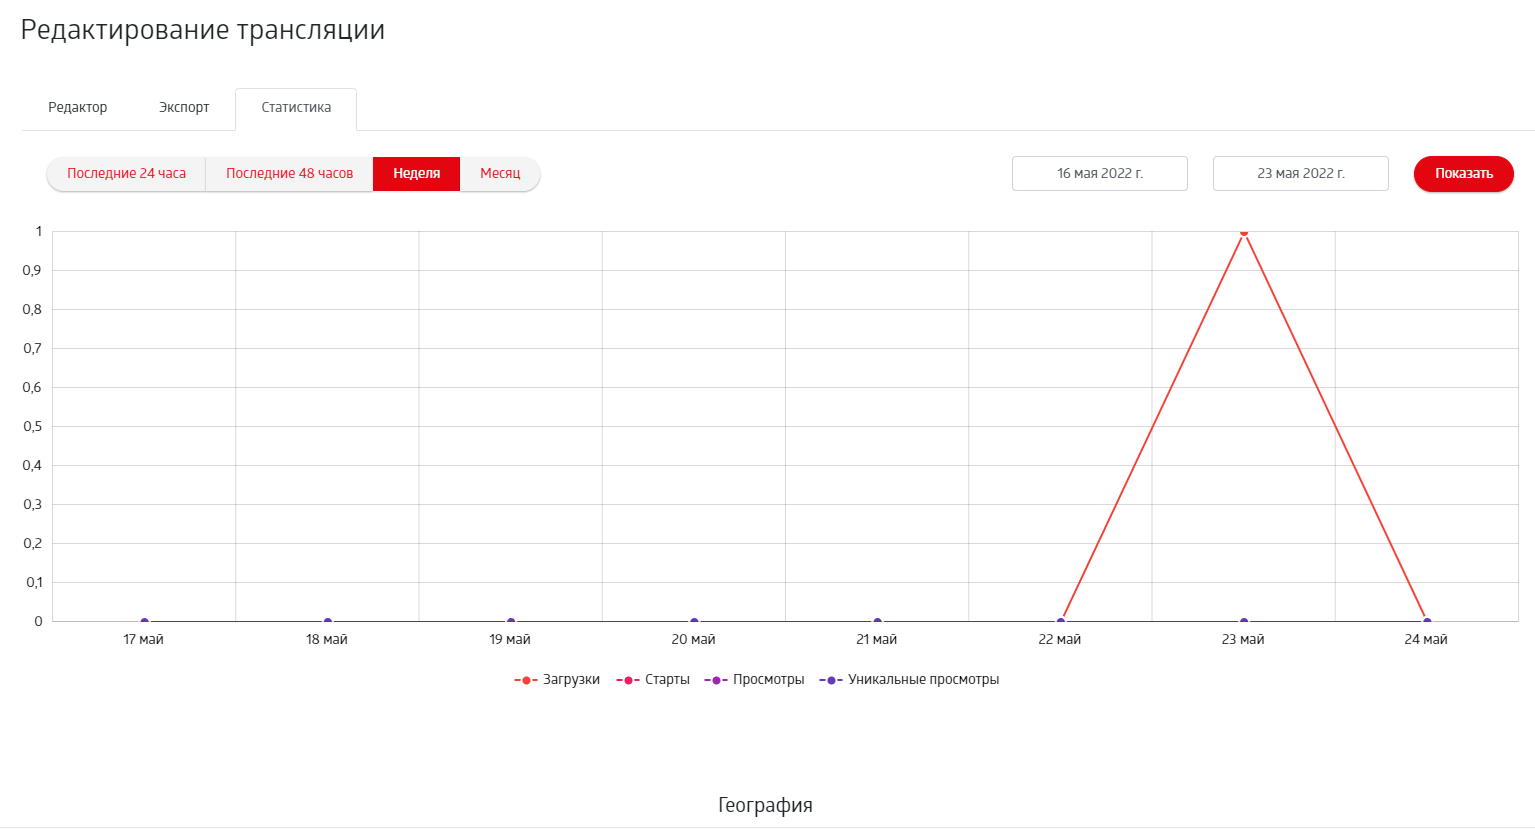Toggle the Просмотры legend item

(755, 680)
